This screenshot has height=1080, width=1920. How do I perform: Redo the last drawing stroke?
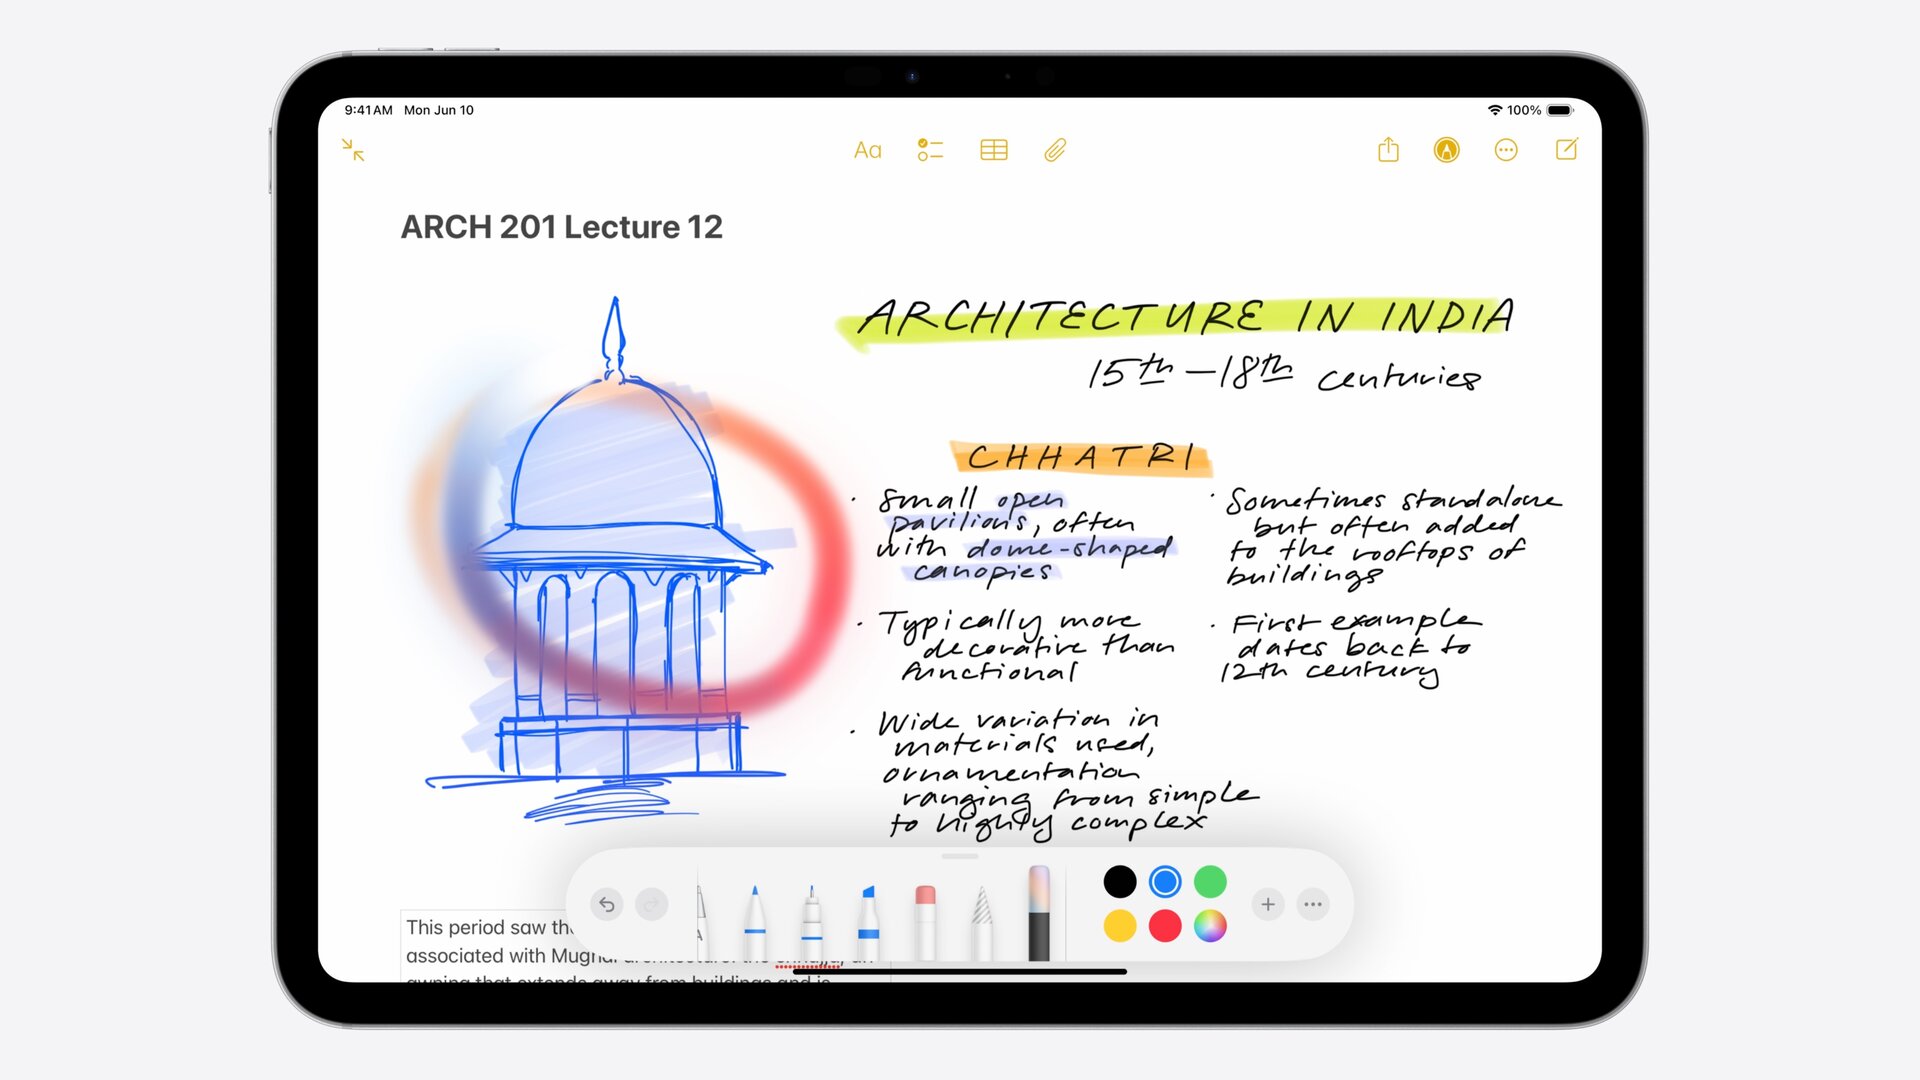pyautogui.click(x=651, y=905)
